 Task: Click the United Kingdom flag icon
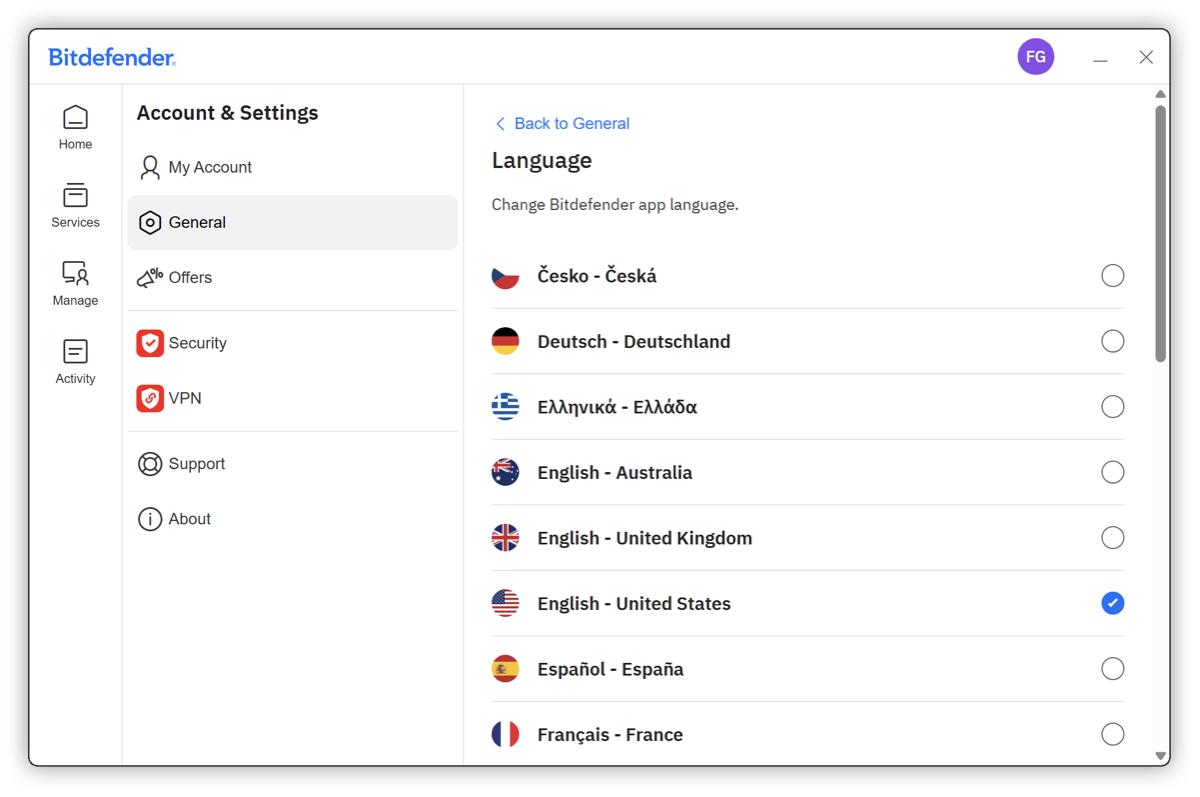coord(505,538)
